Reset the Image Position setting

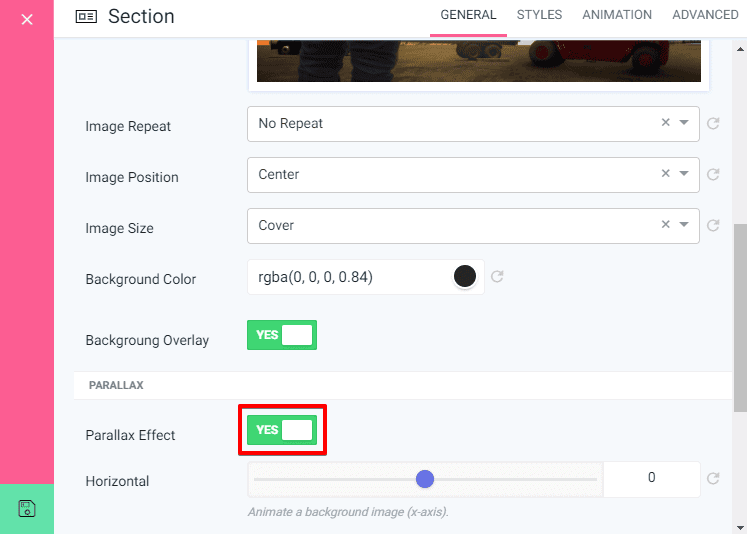coord(713,175)
